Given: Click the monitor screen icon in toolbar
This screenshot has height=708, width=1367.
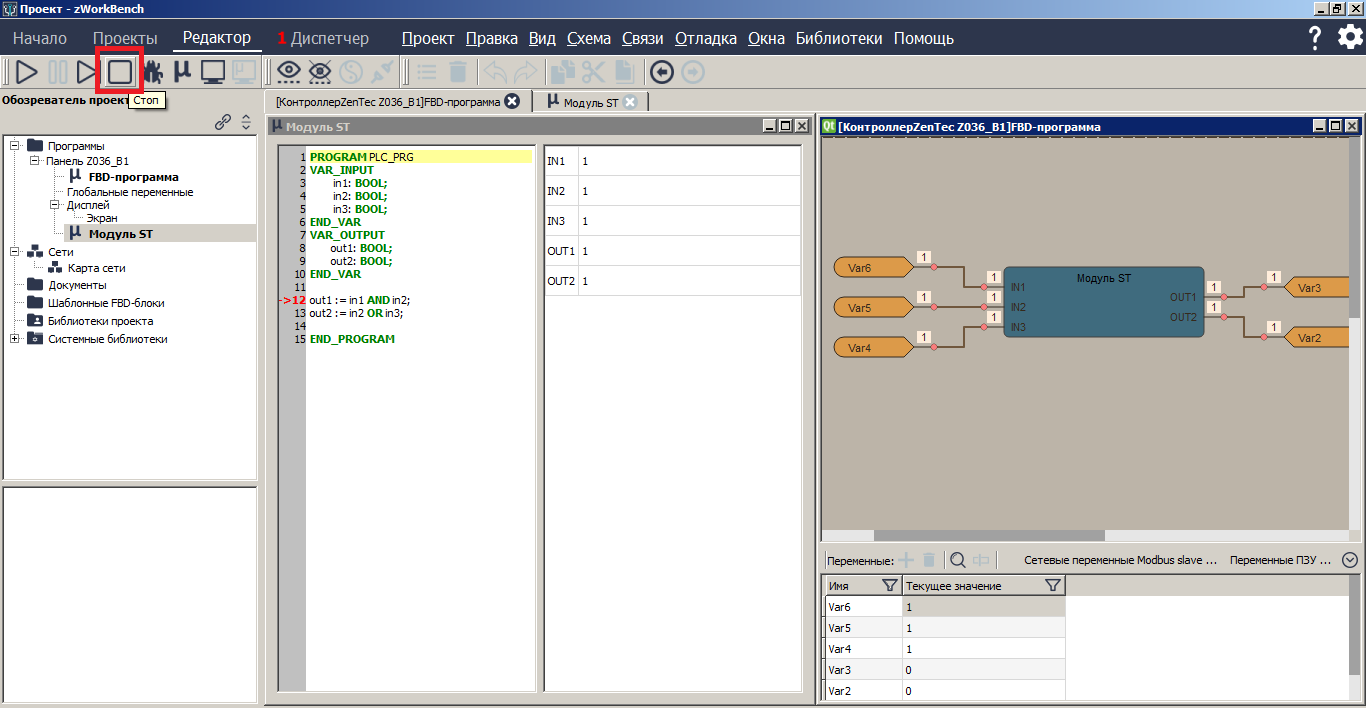Looking at the screenshot, I should point(212,71).
